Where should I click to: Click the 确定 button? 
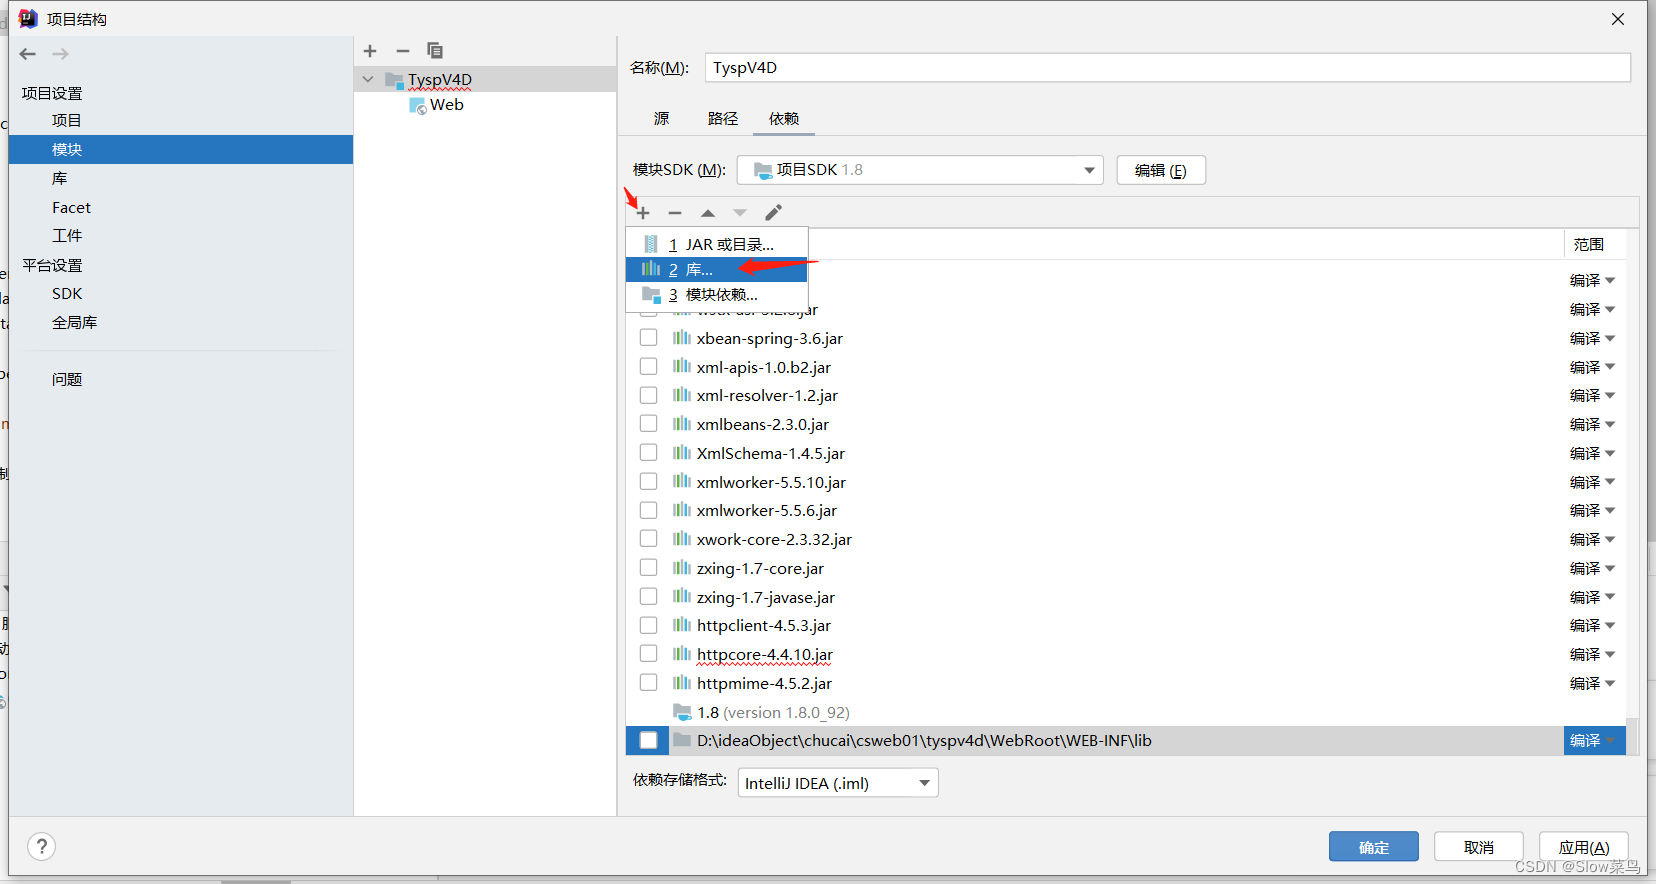tap(1374, 847)
